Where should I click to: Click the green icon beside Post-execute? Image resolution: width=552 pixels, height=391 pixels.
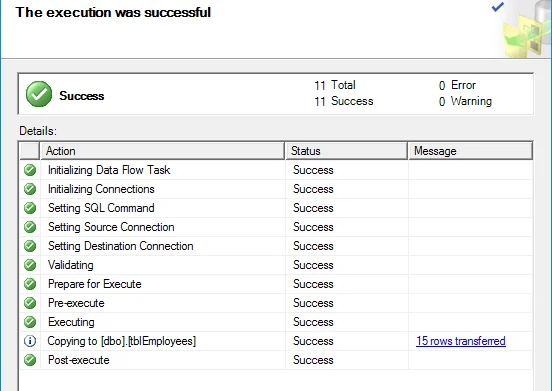tap(30, 360)
